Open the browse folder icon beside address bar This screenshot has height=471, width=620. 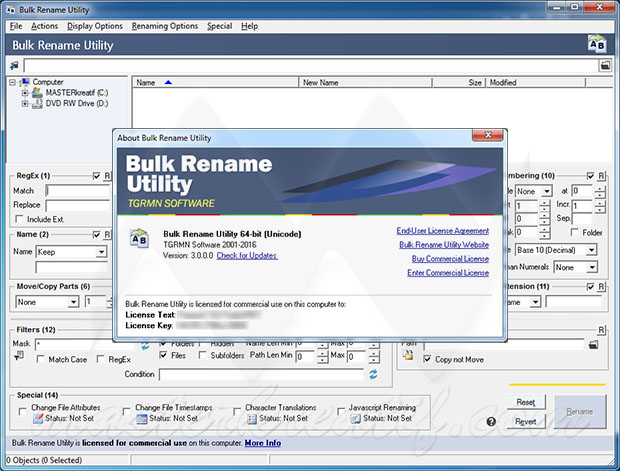(x=605, y=65)
